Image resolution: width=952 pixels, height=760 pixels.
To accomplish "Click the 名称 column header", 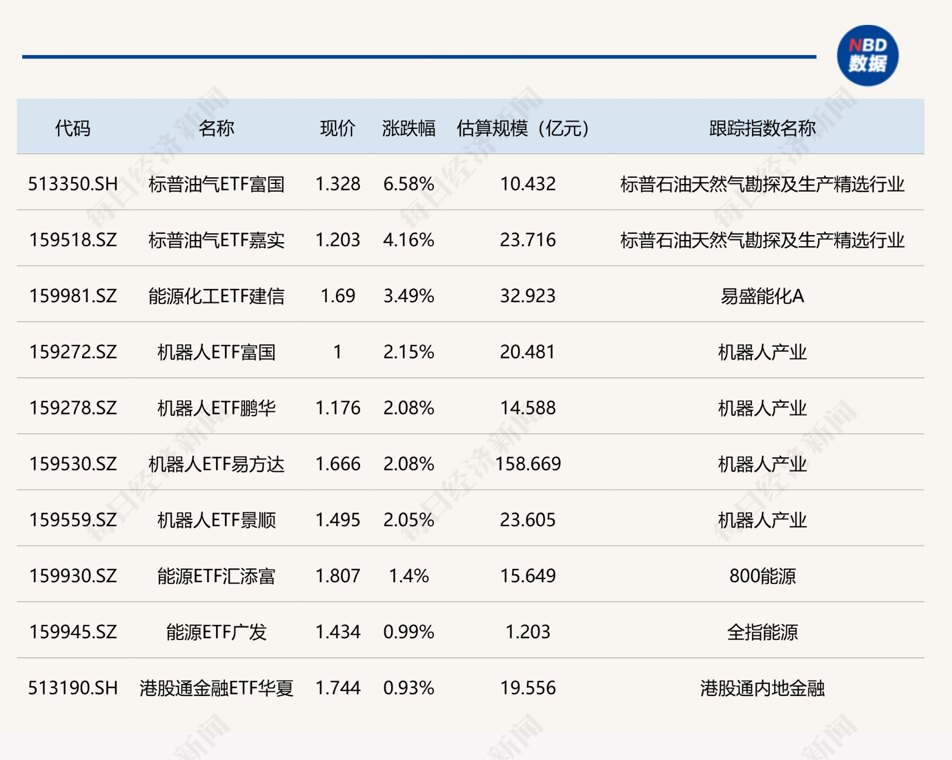I will coord(216,128).
